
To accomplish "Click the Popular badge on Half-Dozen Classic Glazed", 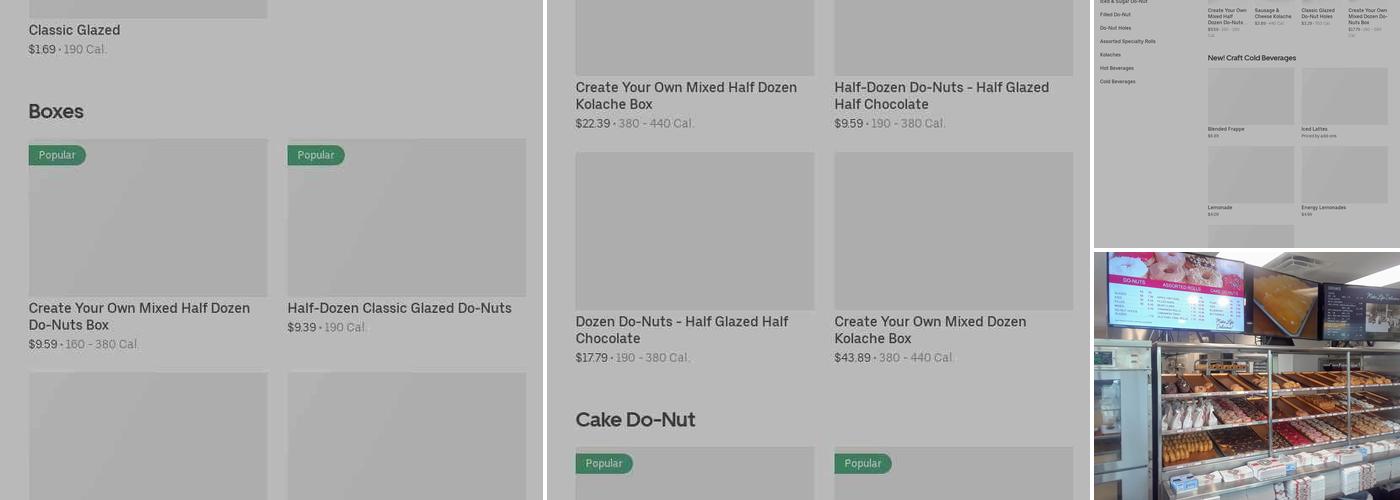I will [315, 155].
